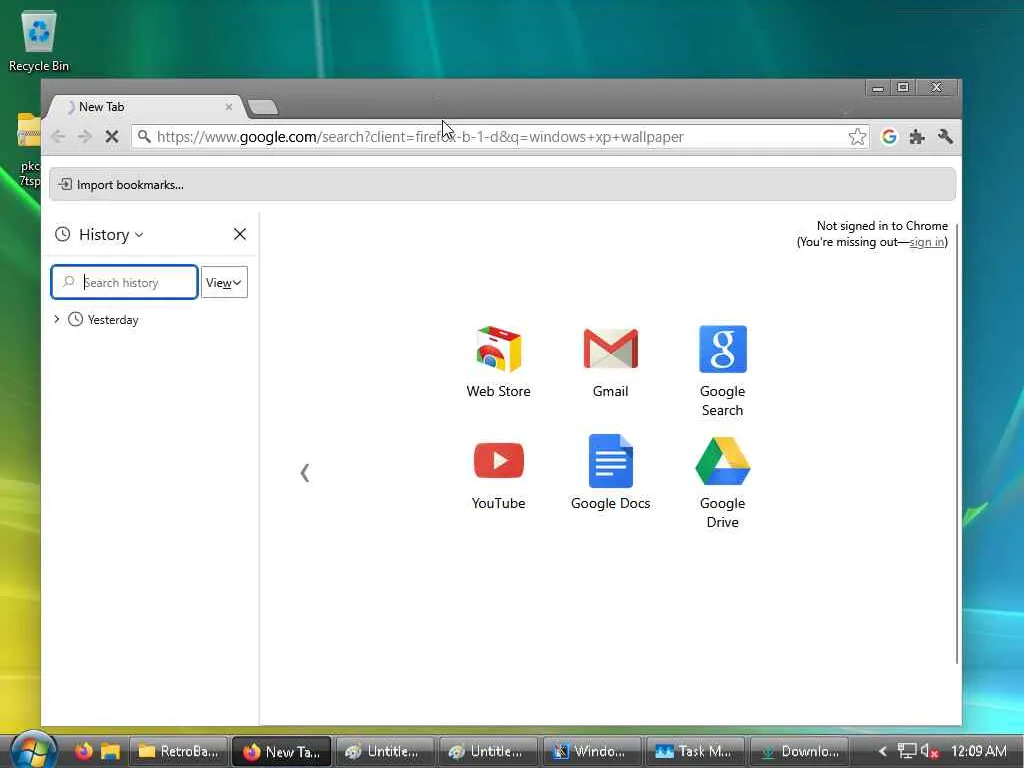1024x768 pixels.
Task: Click the network tray icon
Action: pyautogui.click(x=906, y=752)
